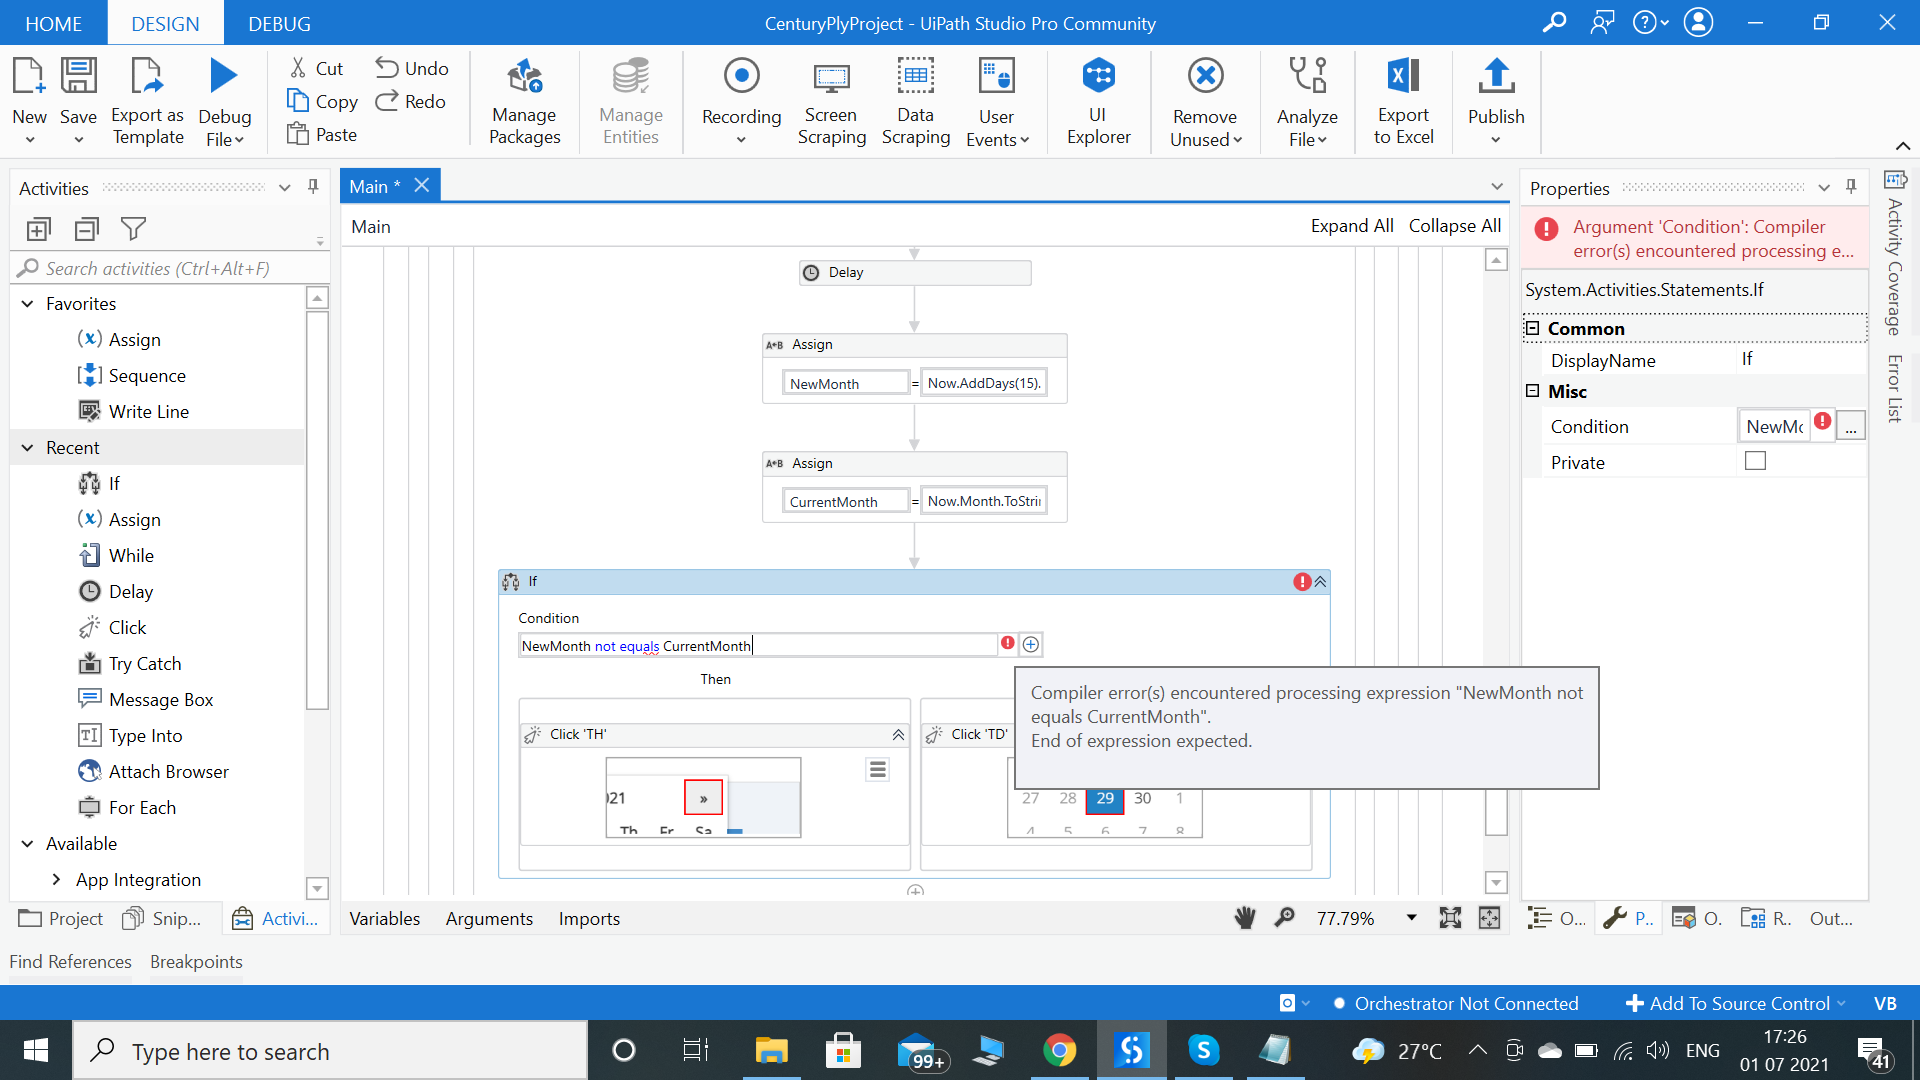Click Collapse All link

tap(1454, 226)
